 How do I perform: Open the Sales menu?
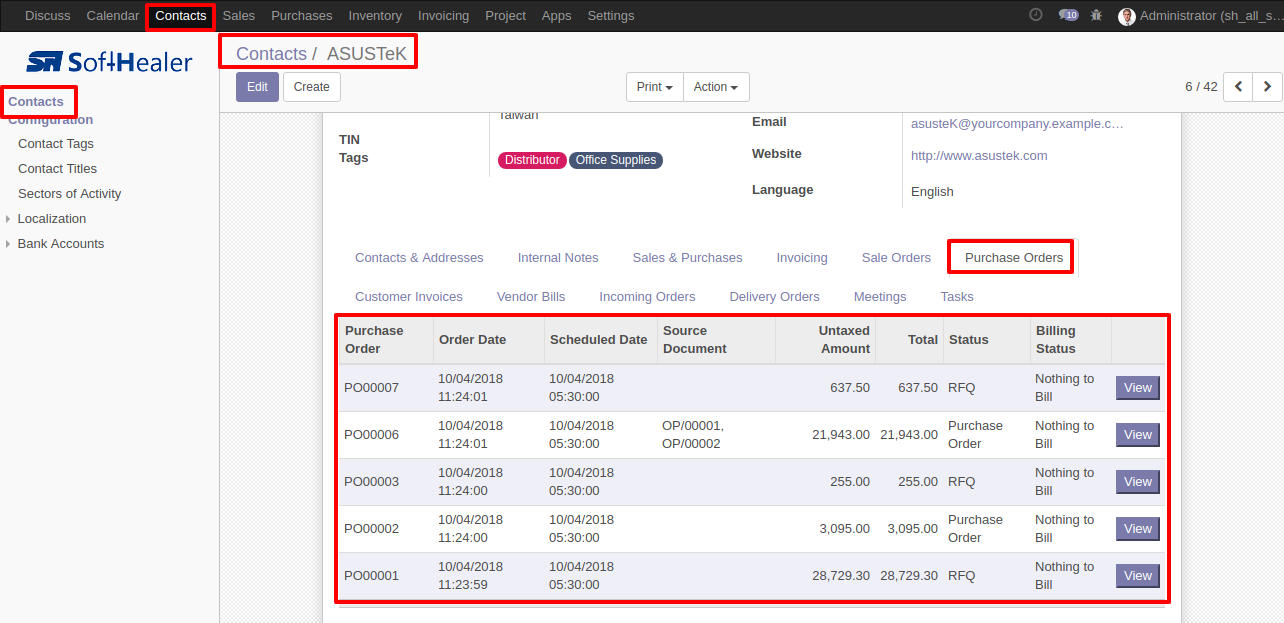coord(239,16)
